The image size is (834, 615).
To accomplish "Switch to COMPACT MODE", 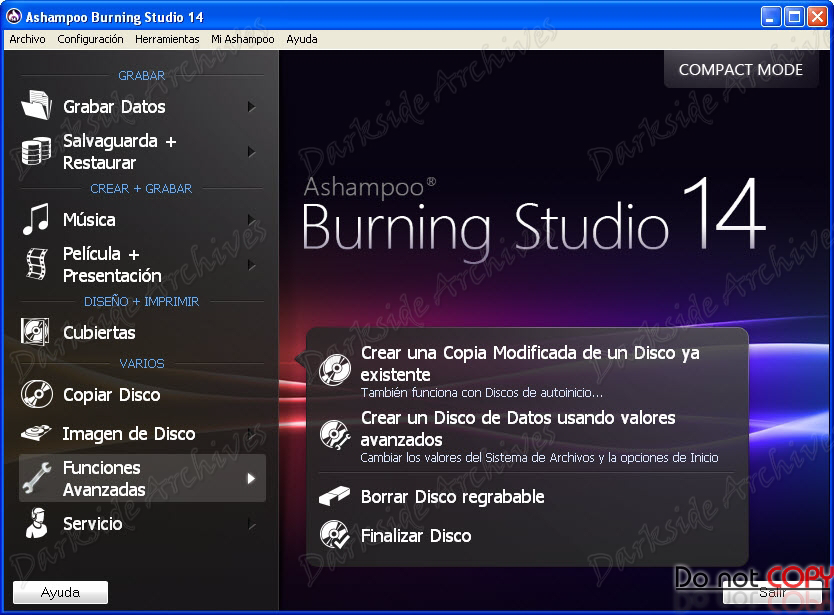I will click(x=741, y=69).
